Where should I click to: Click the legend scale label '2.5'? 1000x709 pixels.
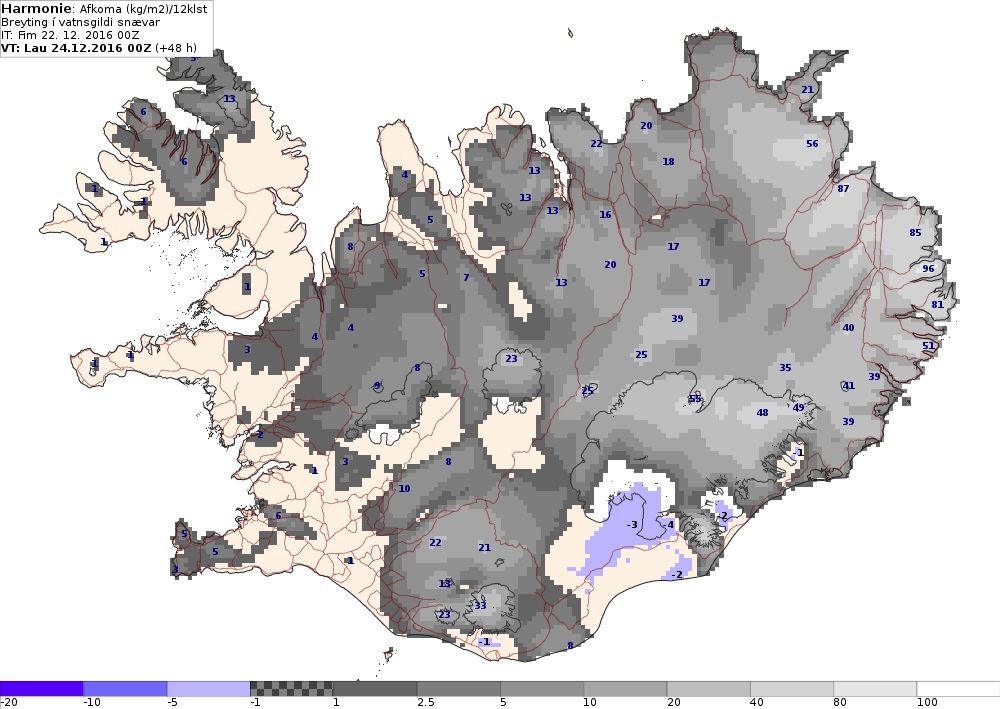pos(425,703)
